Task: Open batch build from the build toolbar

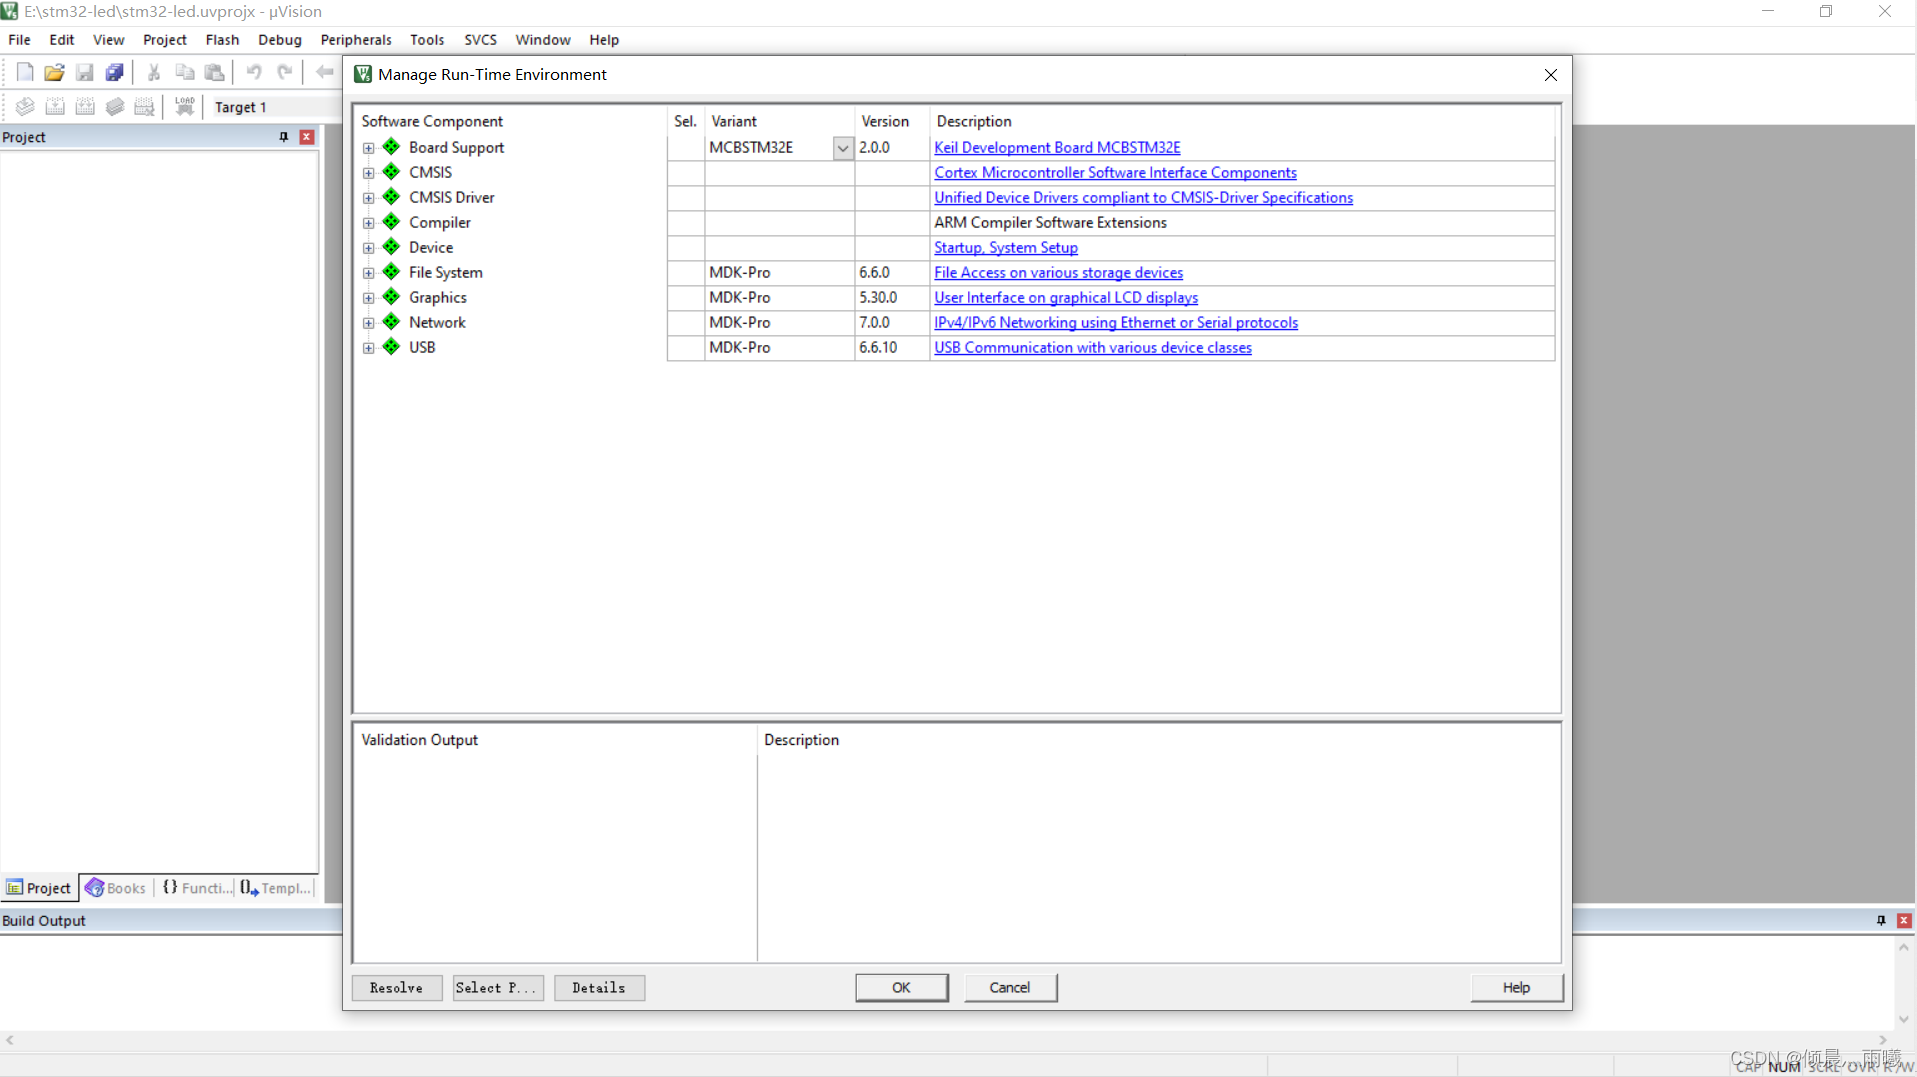Action: click(x=115, y=107)
